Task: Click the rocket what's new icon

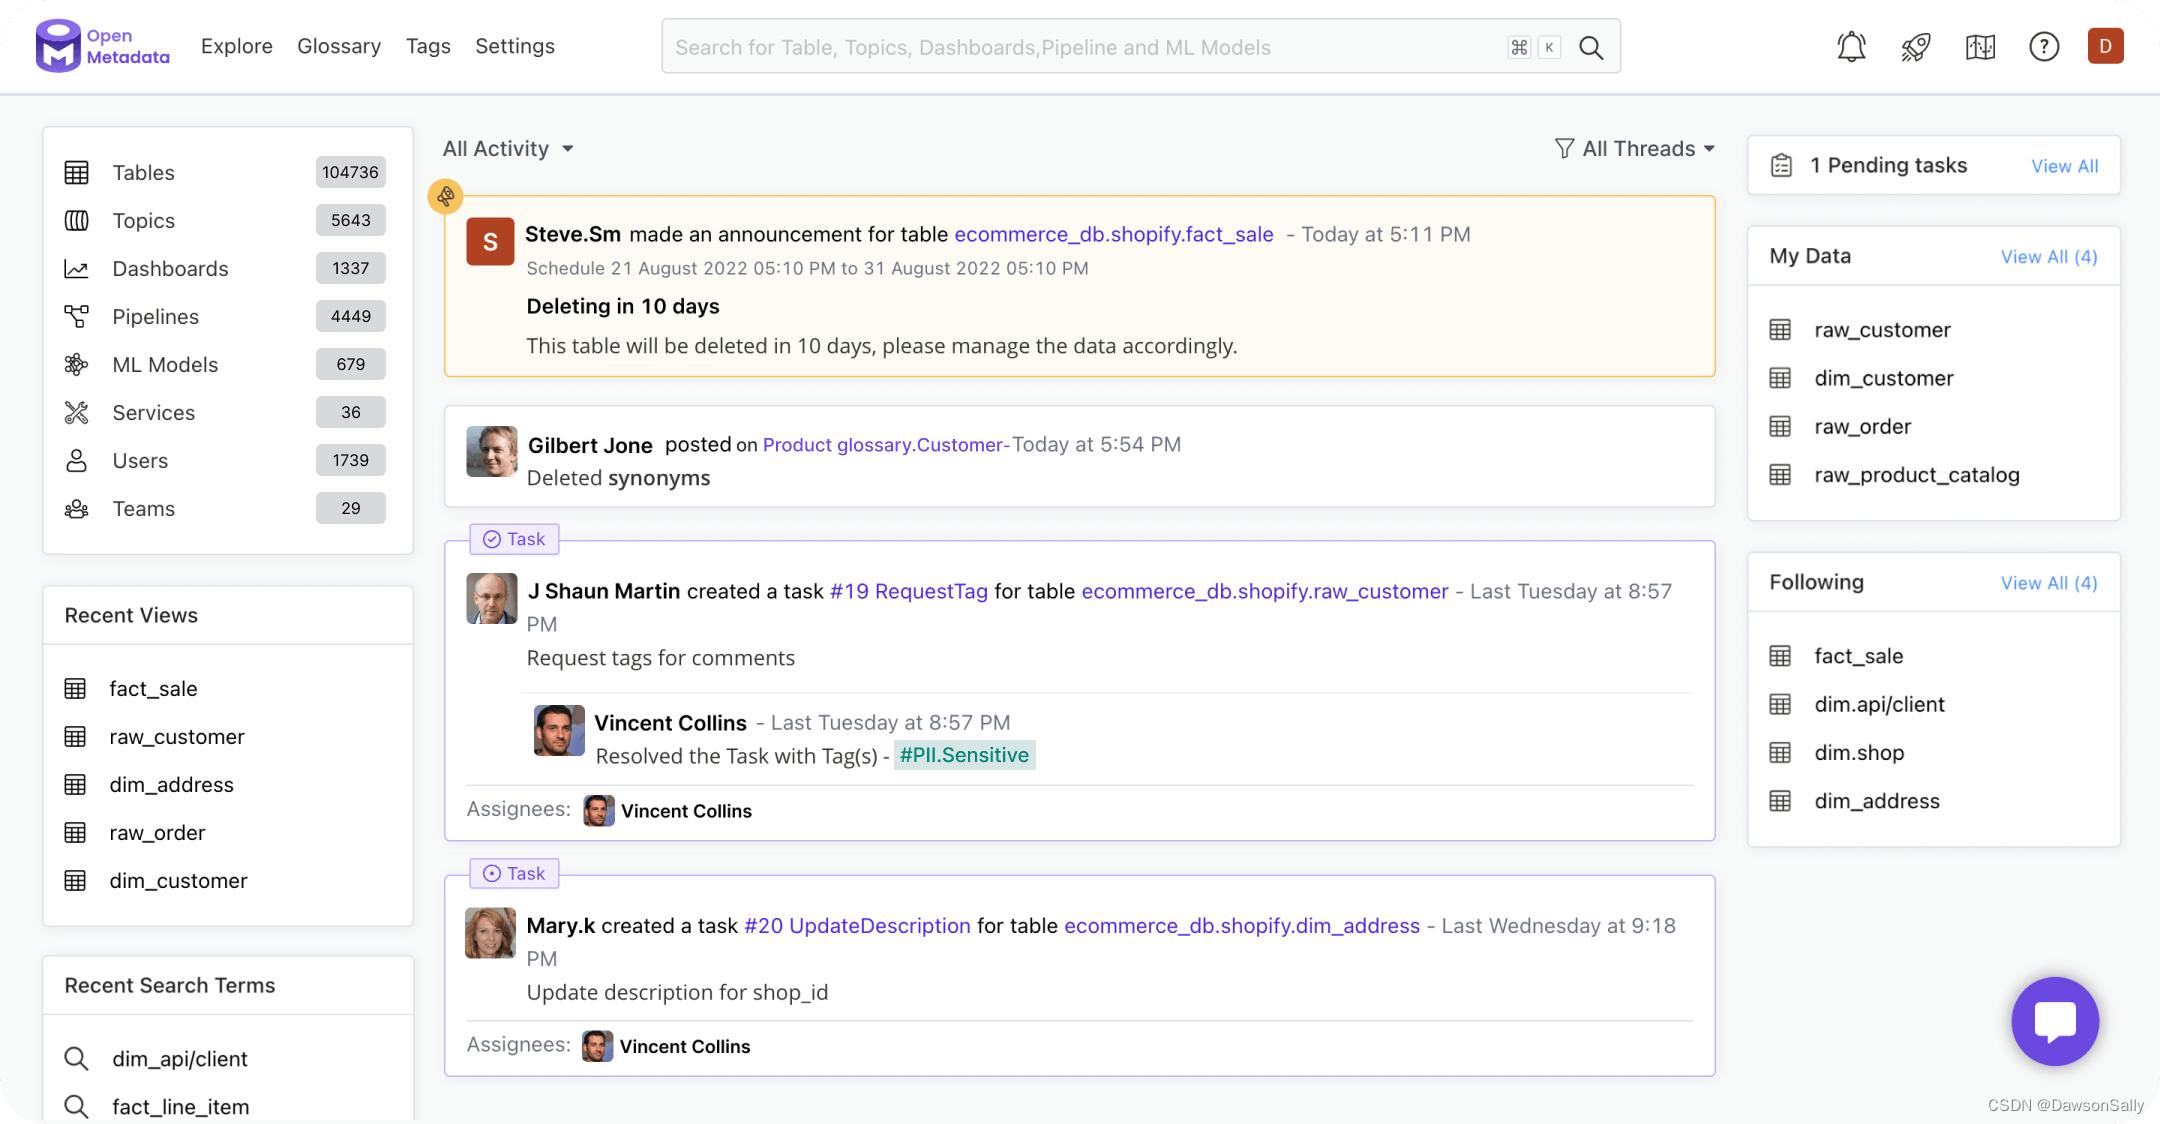Action: point(1915,46)
